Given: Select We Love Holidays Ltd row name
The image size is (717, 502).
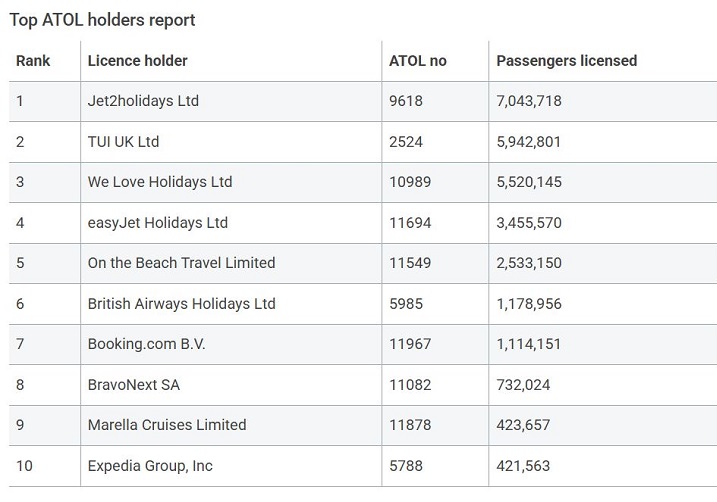Looking at the screenshot, I should [x=160, y=182].
